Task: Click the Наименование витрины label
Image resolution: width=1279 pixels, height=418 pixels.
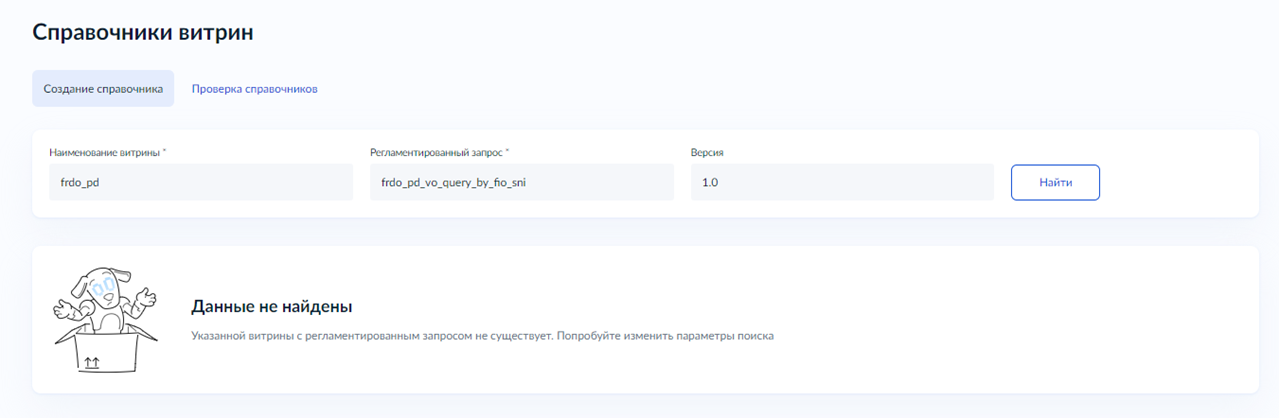Action: coord(107,152)
